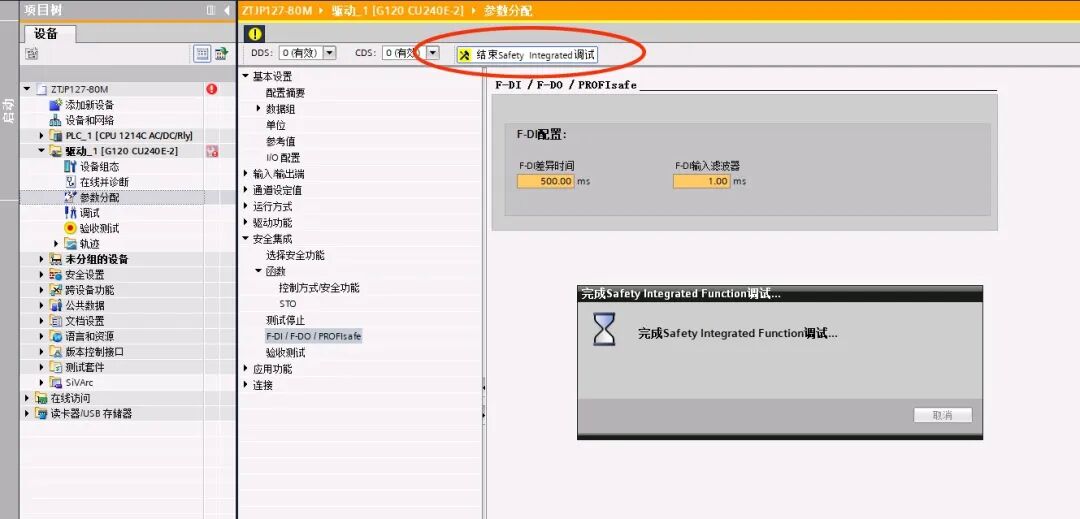This screenshot has width=1080, height=519.
Task: Expand the 通道设定值 section
Action: [x=245, y=190]
